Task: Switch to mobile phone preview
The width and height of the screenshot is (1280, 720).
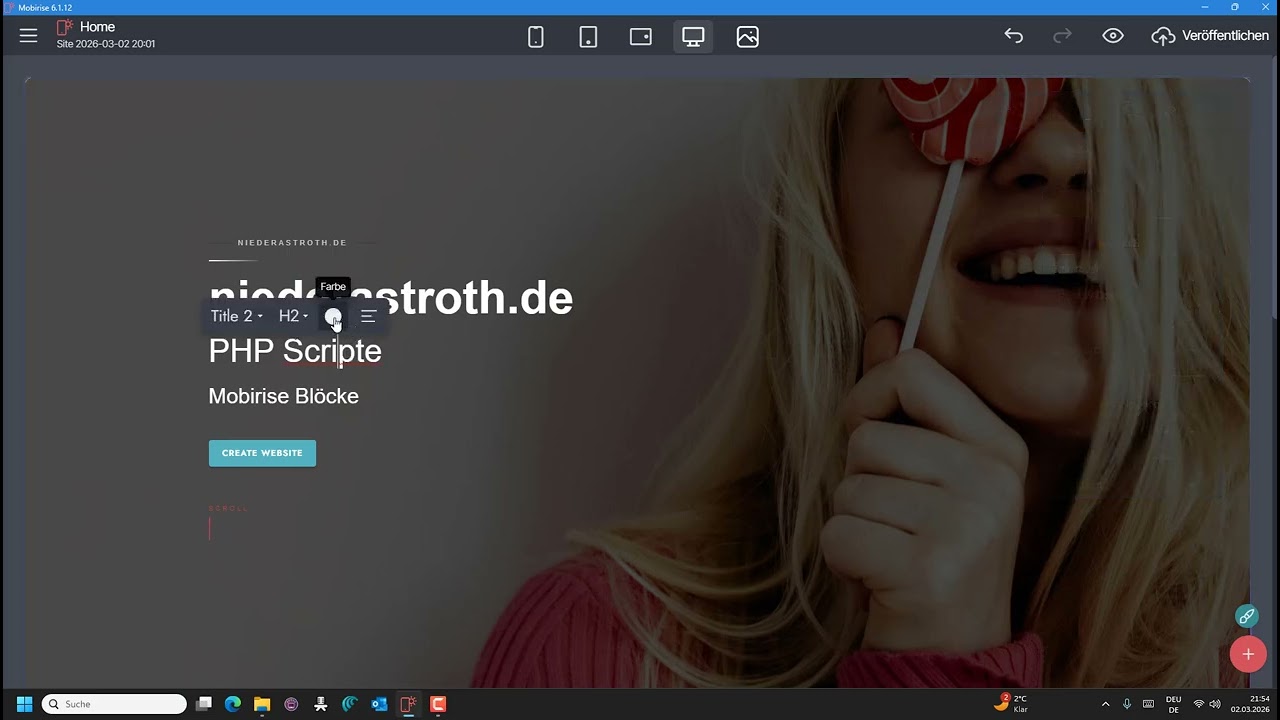Action: coord(536,37)
